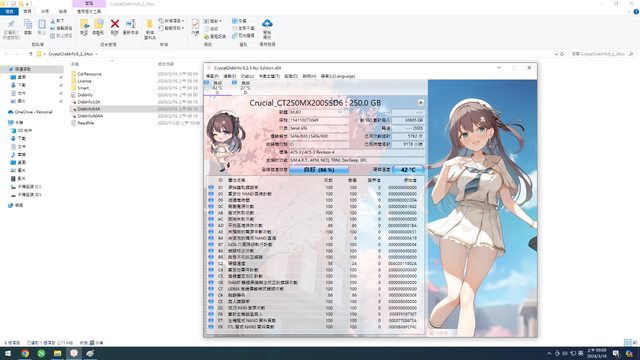Open first menu in the CrystalDiskInfo menu bar
Viewport: 640px width, 360px height.
(212, 76)
